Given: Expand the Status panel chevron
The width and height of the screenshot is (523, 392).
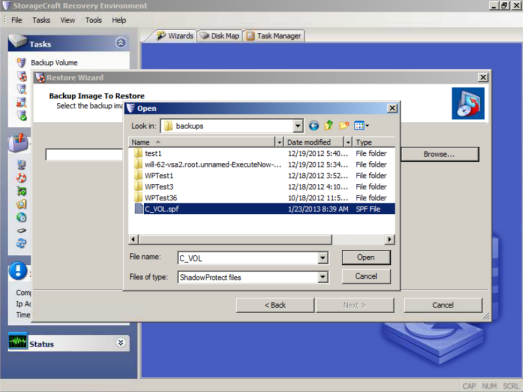Looking at the screenshot, I should coord(120,343).
